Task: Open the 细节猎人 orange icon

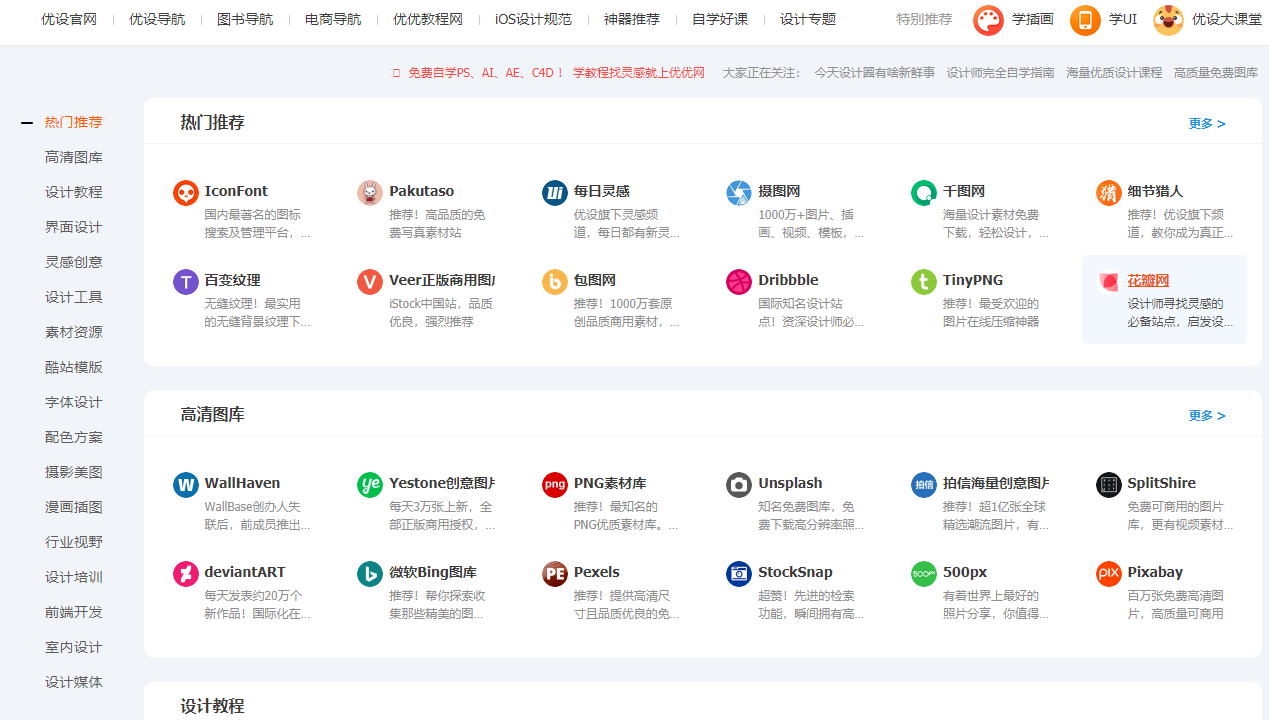Action: [1109, 193]
